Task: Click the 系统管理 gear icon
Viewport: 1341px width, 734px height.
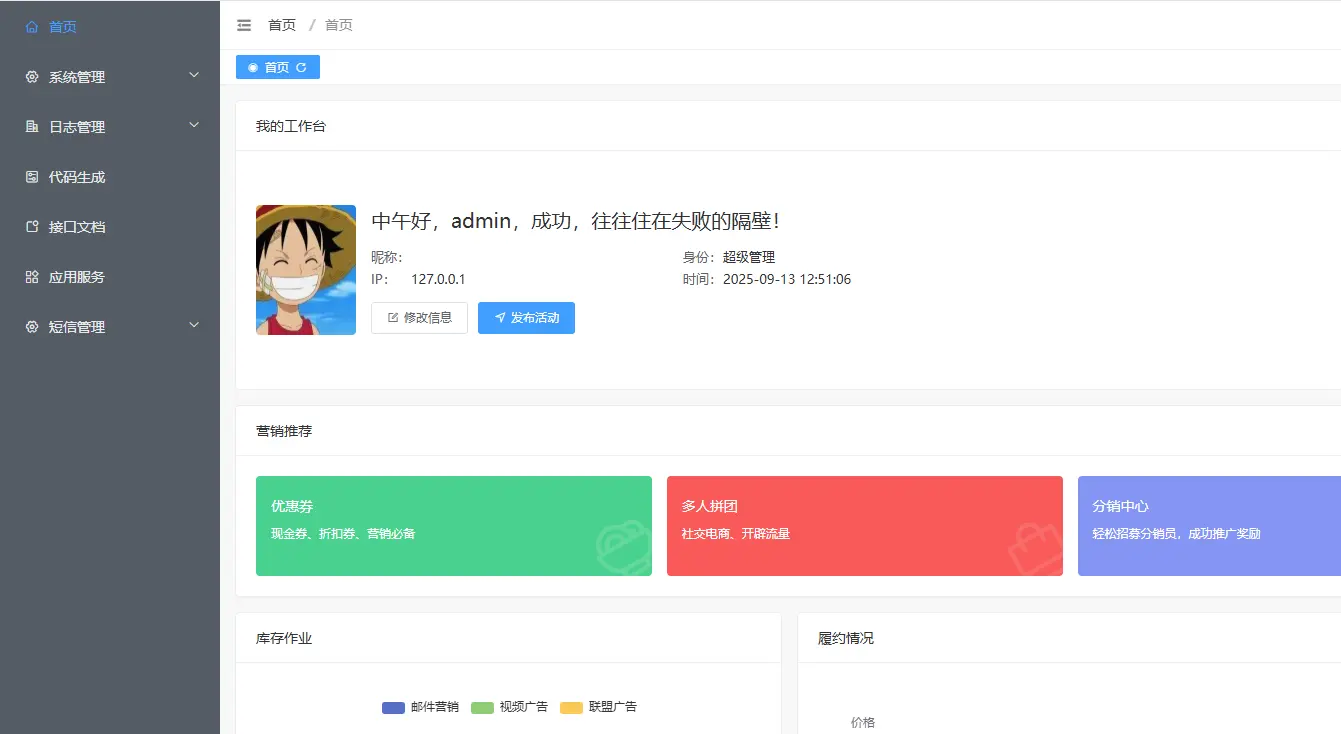Action: click(32, 77)
